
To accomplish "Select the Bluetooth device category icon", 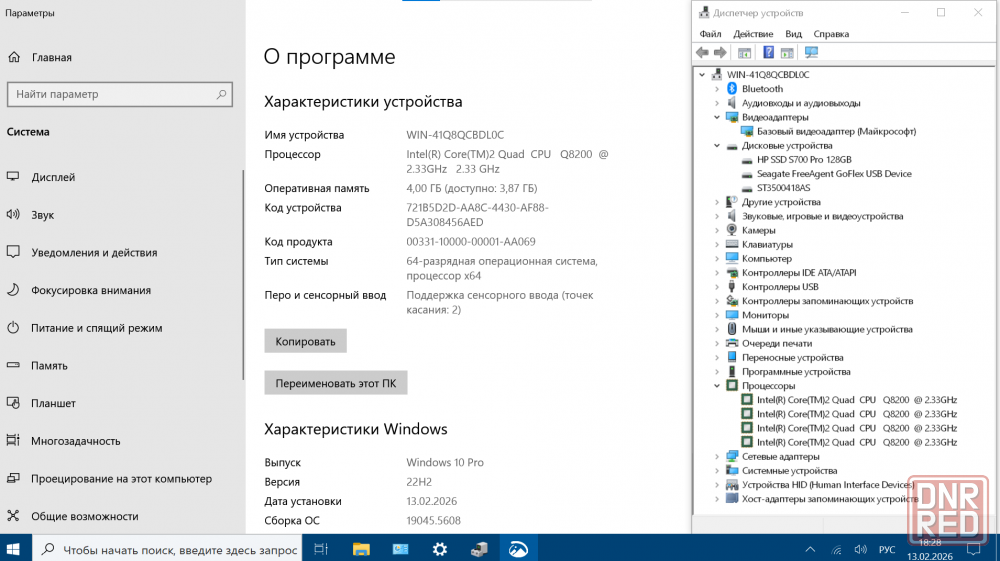I will 732,89.
